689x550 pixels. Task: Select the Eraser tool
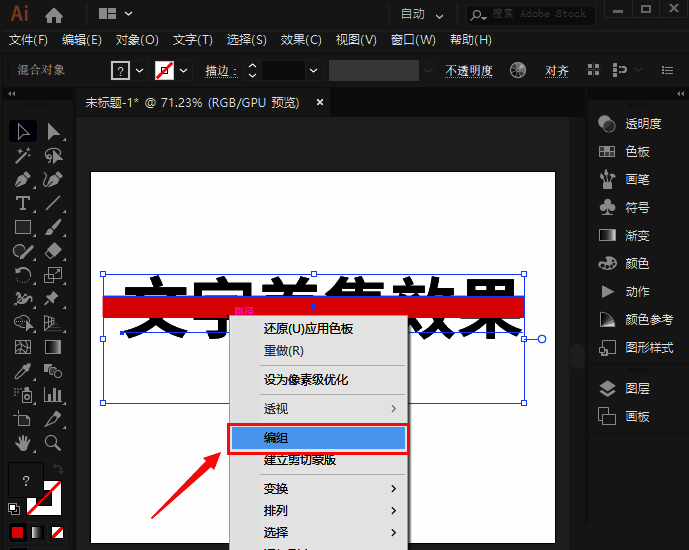click(53, 251)
